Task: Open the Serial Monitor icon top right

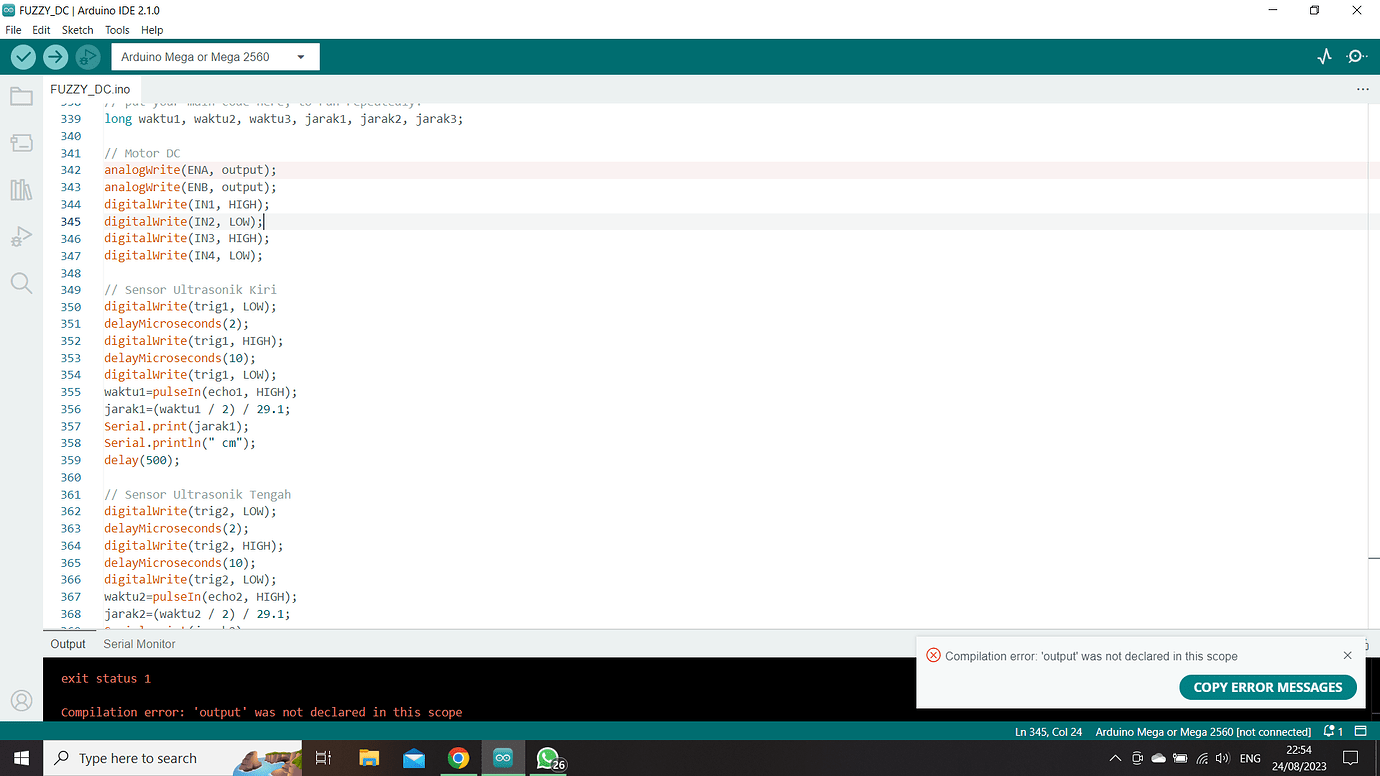Action: pyautogui.click(x=1356, y=57)
